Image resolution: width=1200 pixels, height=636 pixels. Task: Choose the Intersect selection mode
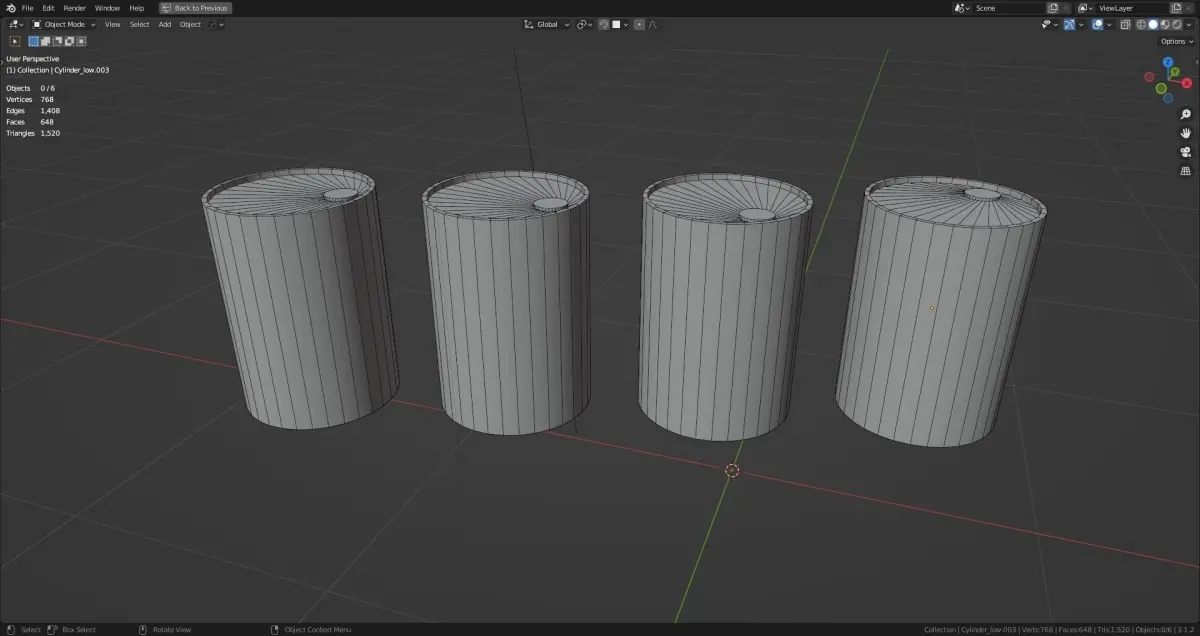[x=81, y=41]
